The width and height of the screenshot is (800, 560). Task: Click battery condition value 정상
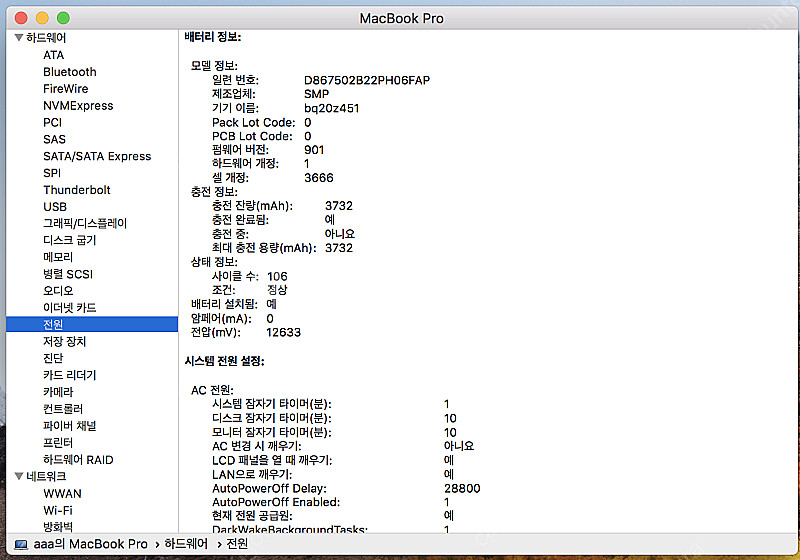click(x=277, y=290)
